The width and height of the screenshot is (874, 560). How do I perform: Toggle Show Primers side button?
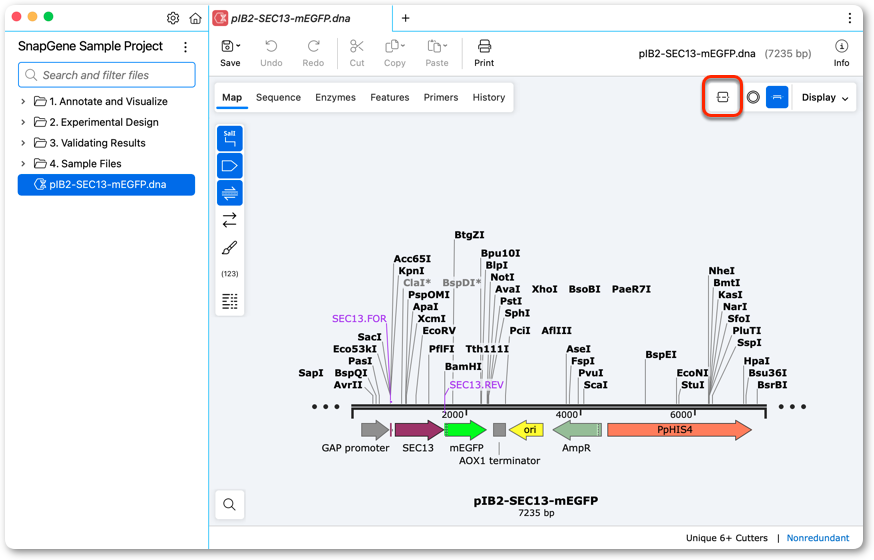click(230, 193)
